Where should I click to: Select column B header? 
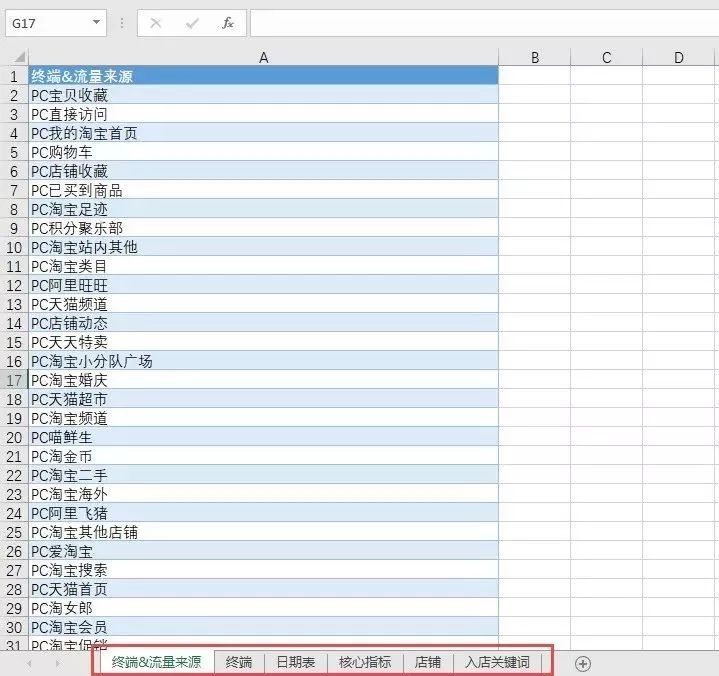pyautogui.click(x=535, y=57)
